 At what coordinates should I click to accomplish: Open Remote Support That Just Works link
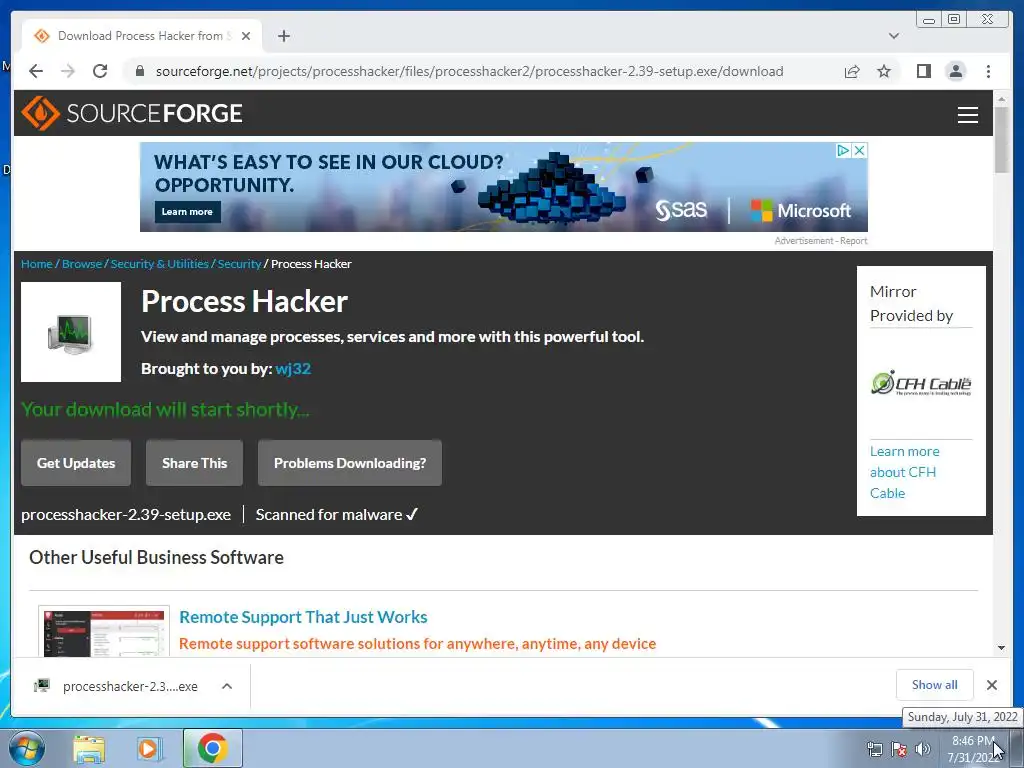click(303, 617)
